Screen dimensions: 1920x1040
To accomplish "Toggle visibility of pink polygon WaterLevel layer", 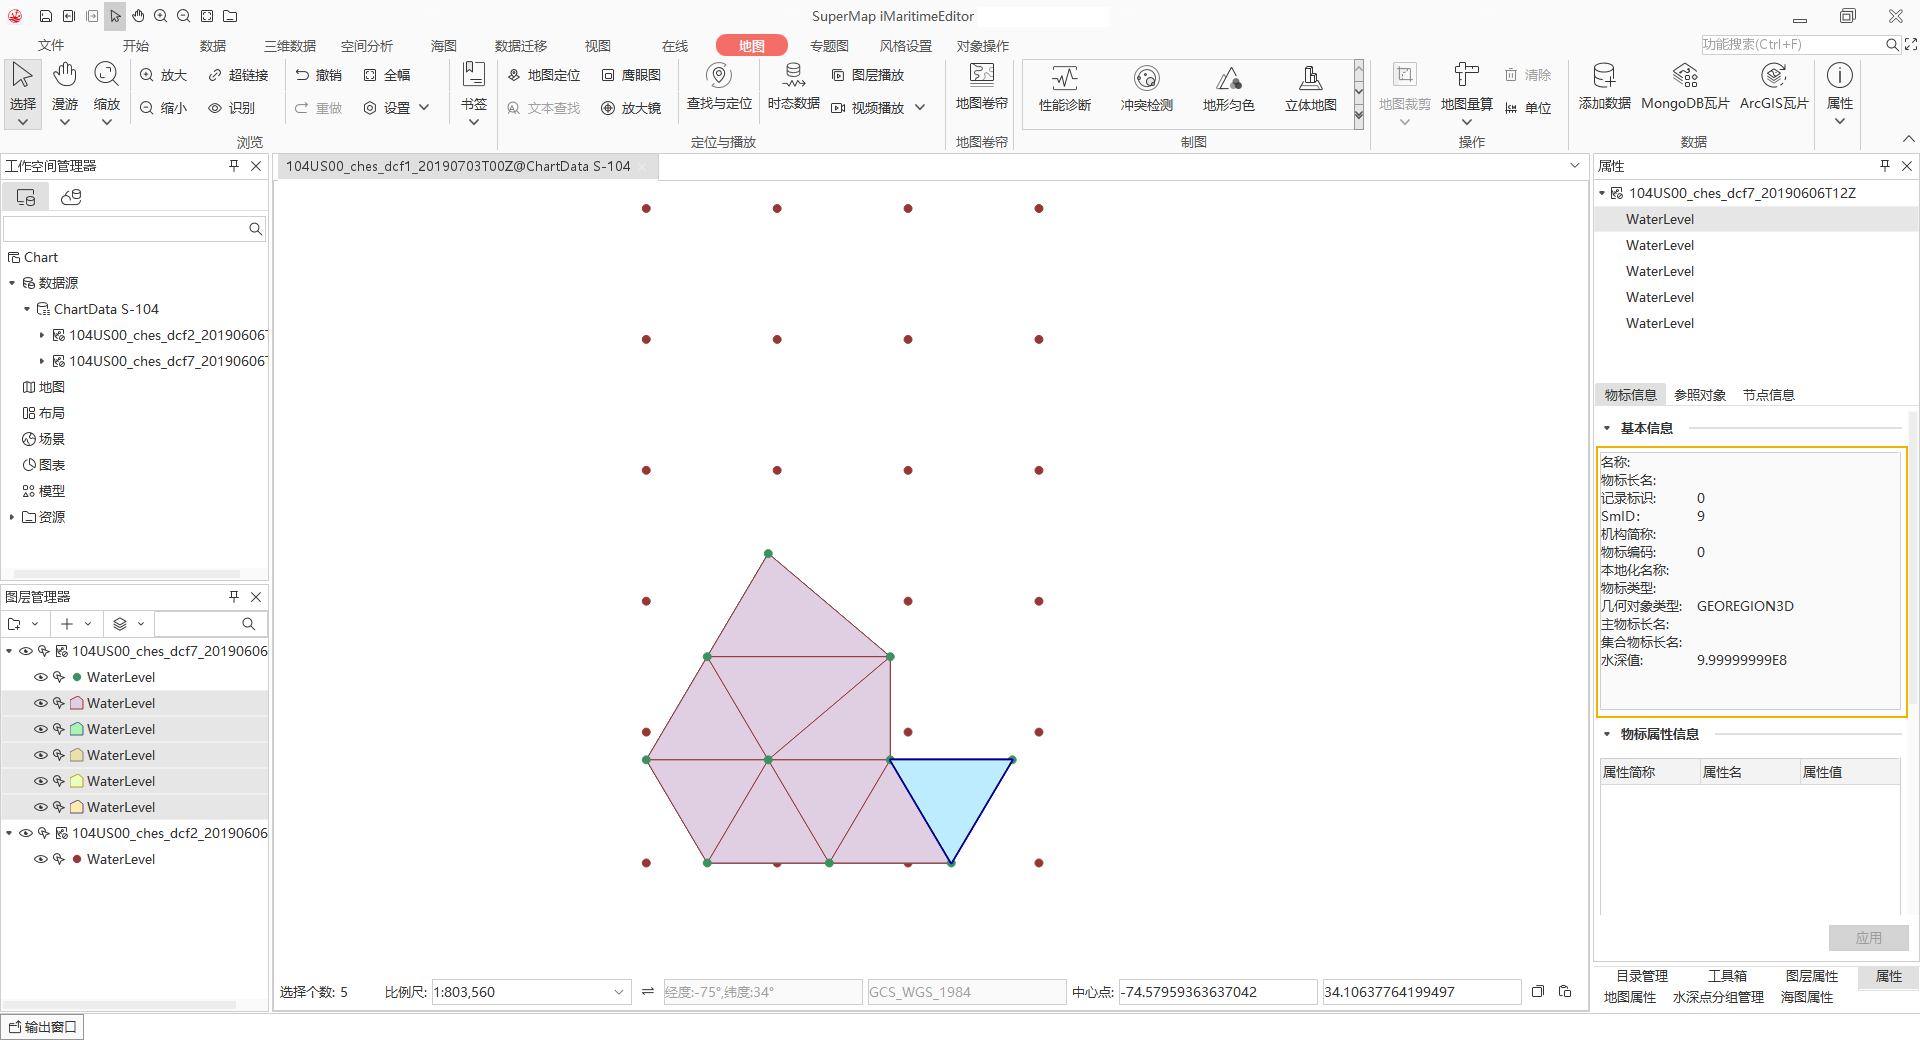I will (x=41, y=703).
